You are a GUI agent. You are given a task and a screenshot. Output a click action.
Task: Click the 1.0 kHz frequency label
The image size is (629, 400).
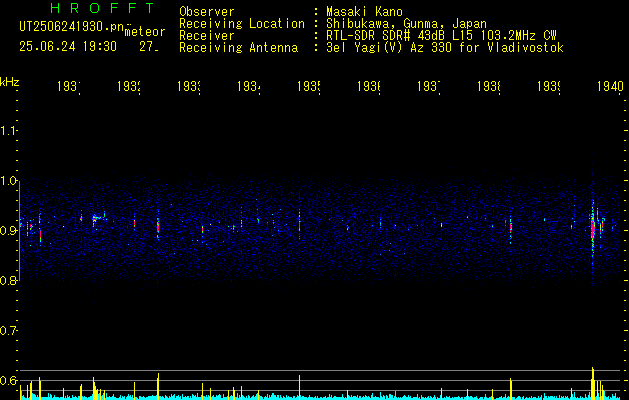click(9, 181)
